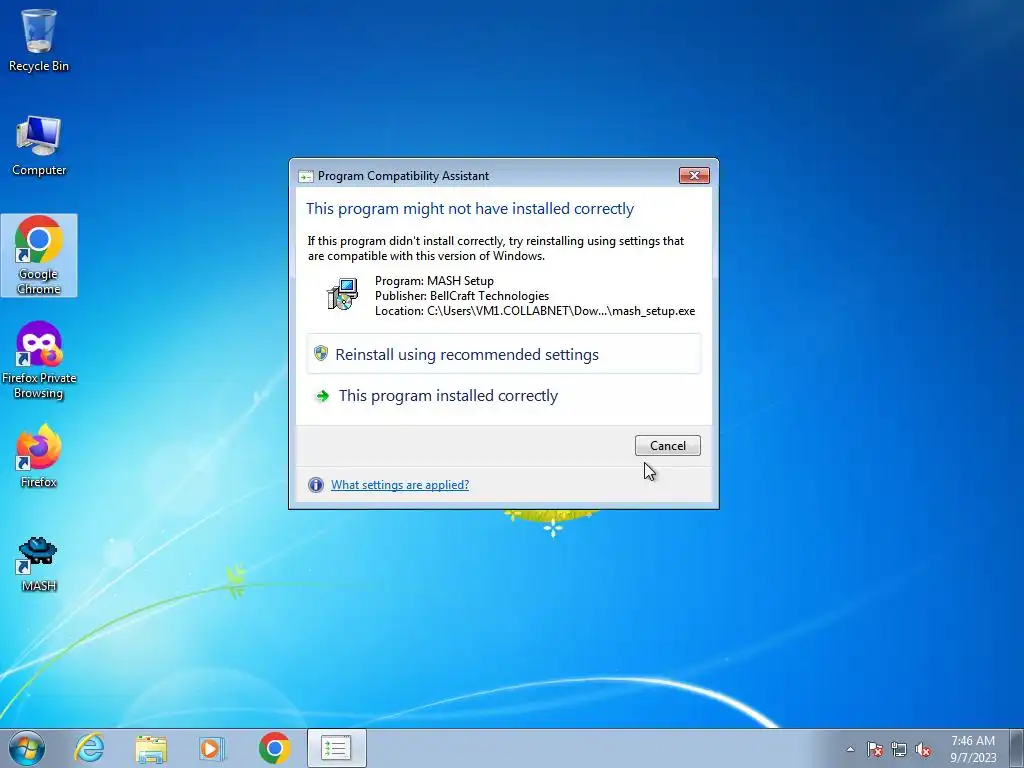Click the blue info icon beside the link

(315, 485)
